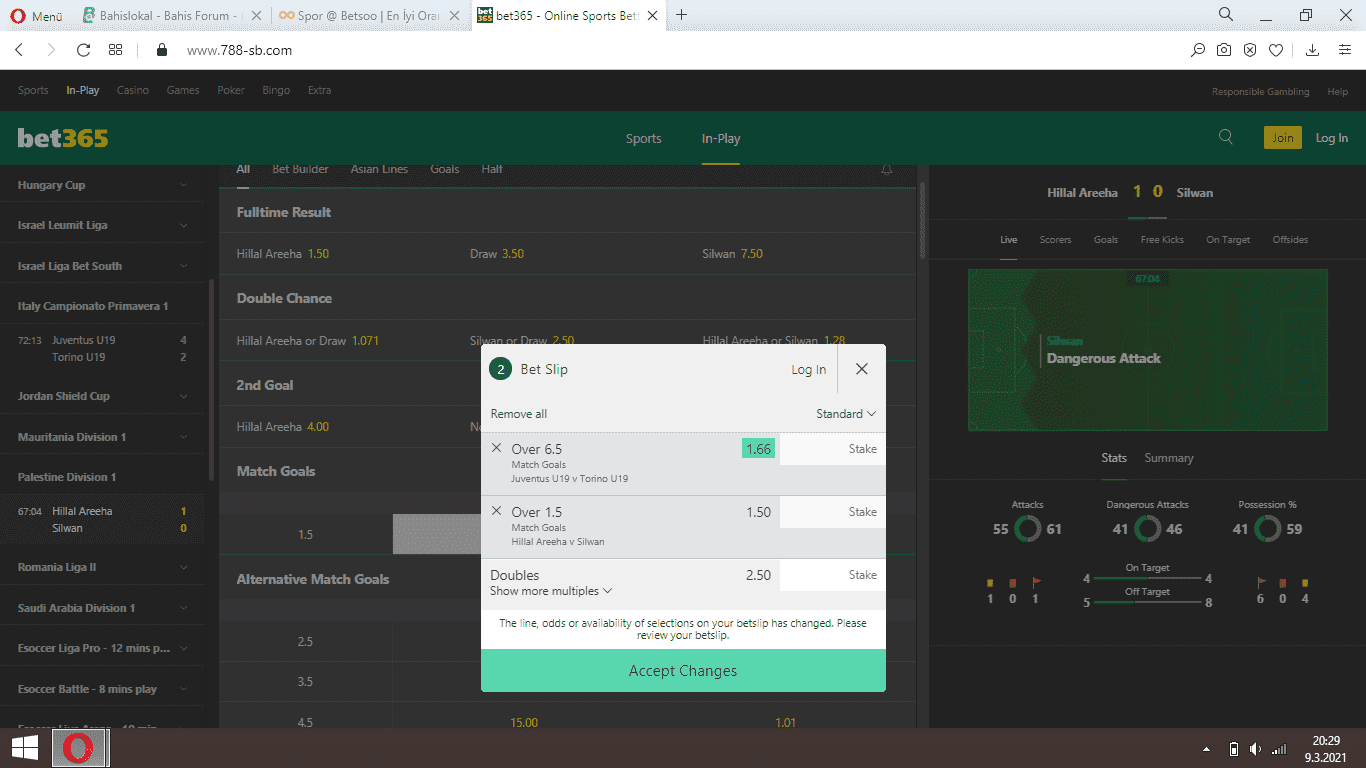The height and width of the screenshot is (768, 1366).
Task: Select the Asian Lines tab
Action: 379,169
